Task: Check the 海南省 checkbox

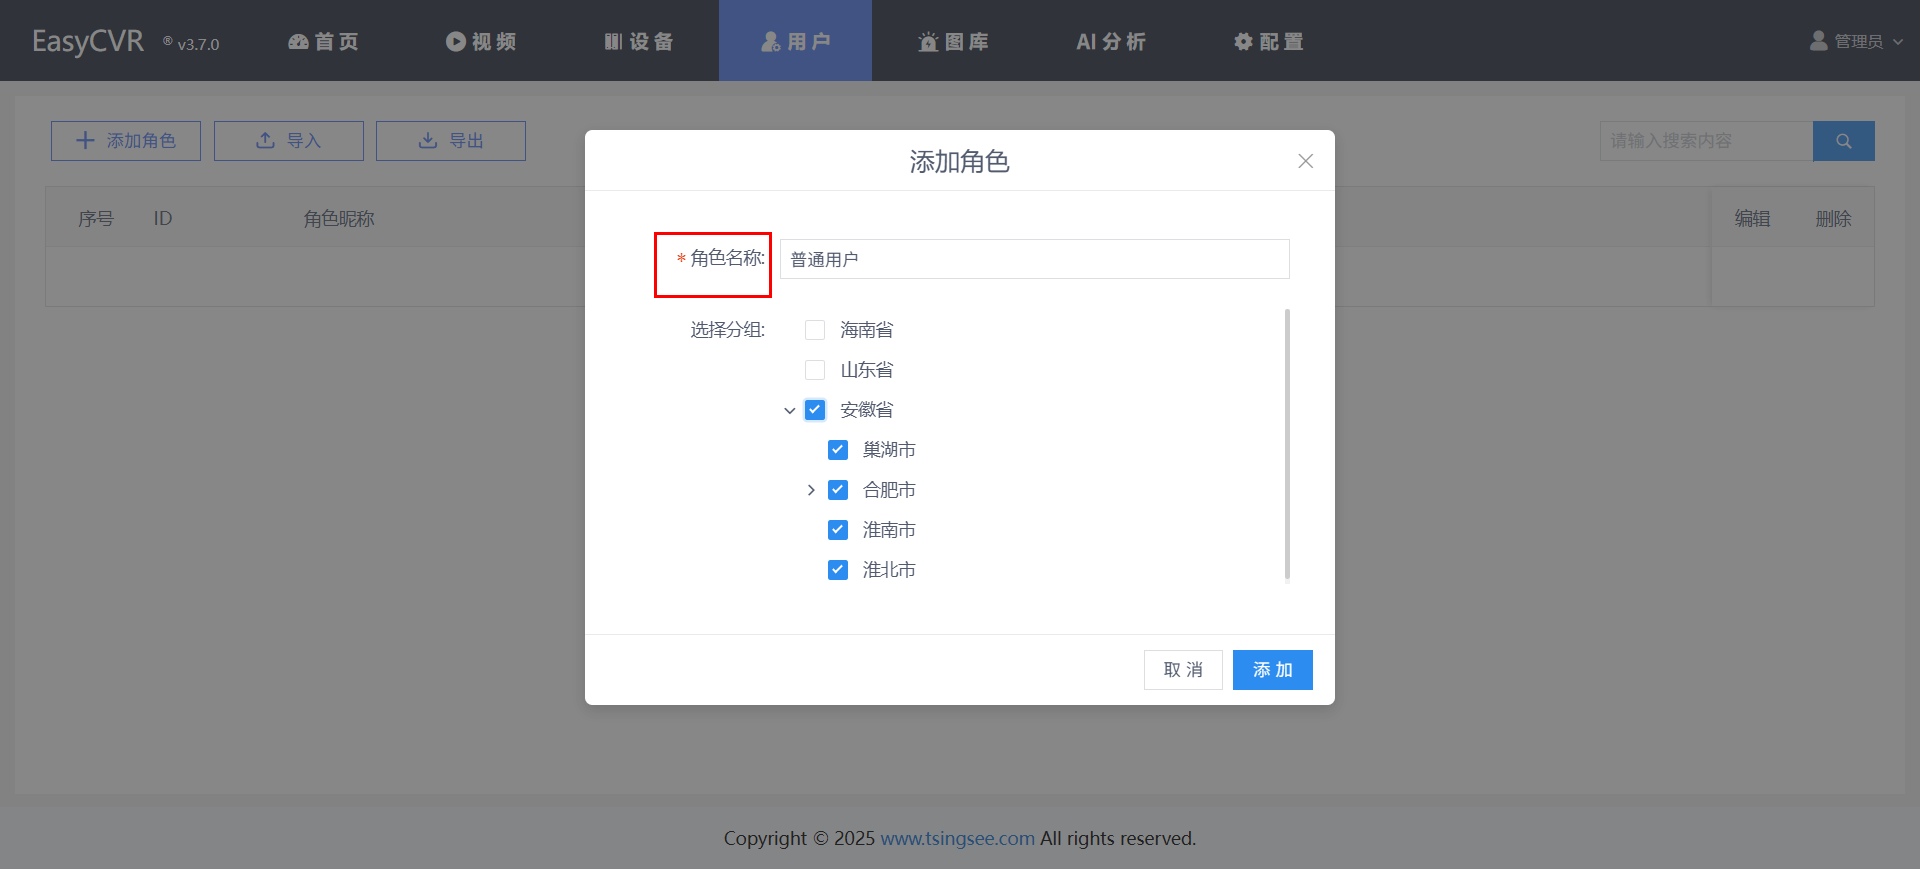Action: 815,330
